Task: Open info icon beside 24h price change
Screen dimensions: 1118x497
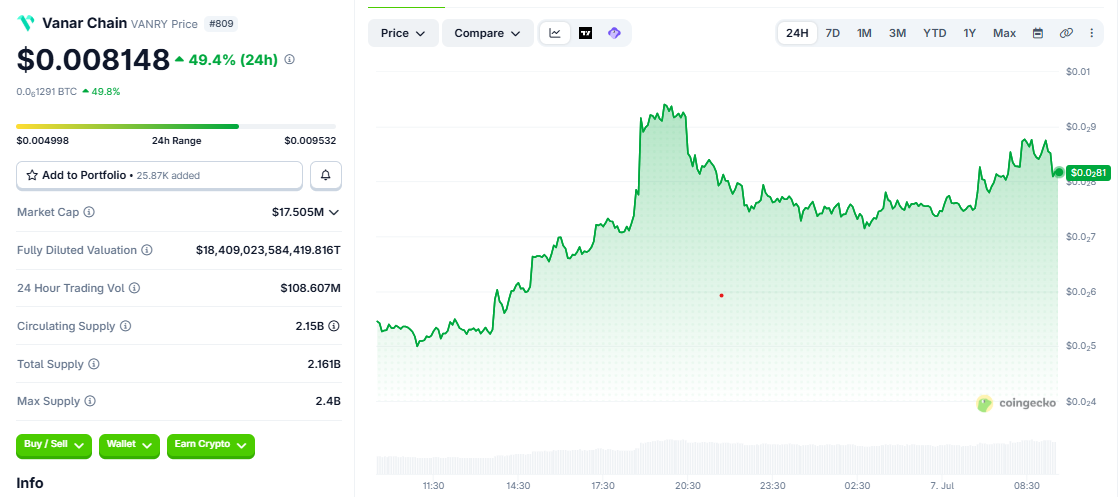Action: pyautogui.click(x=289, y=60)
